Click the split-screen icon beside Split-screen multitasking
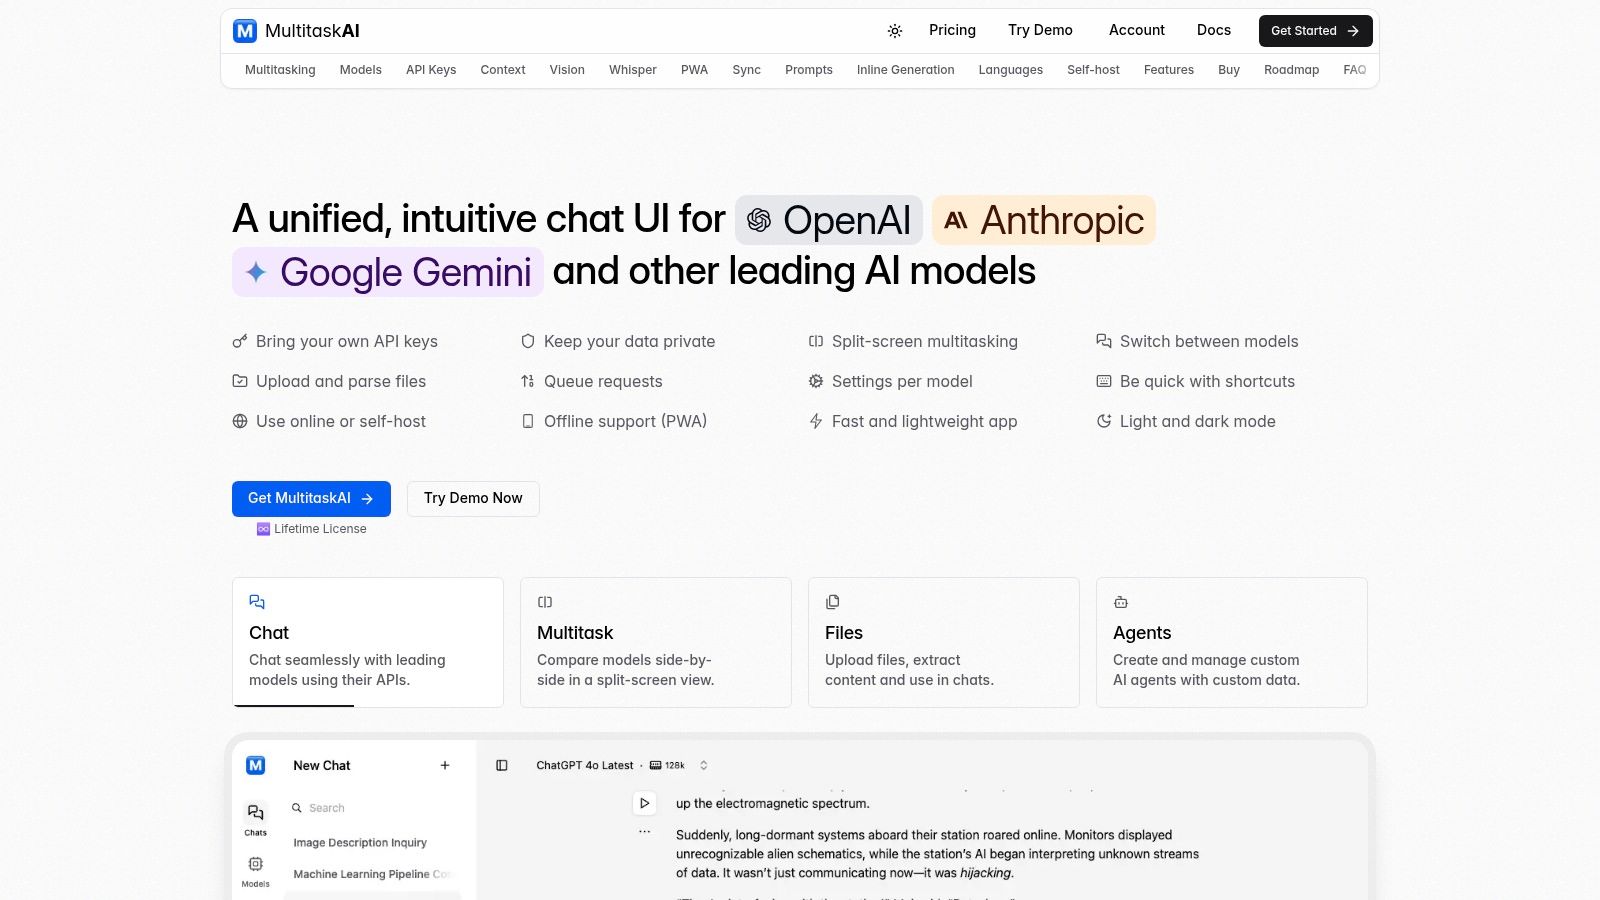This screenshot has height=900, width=1600. tap(816, 341)
